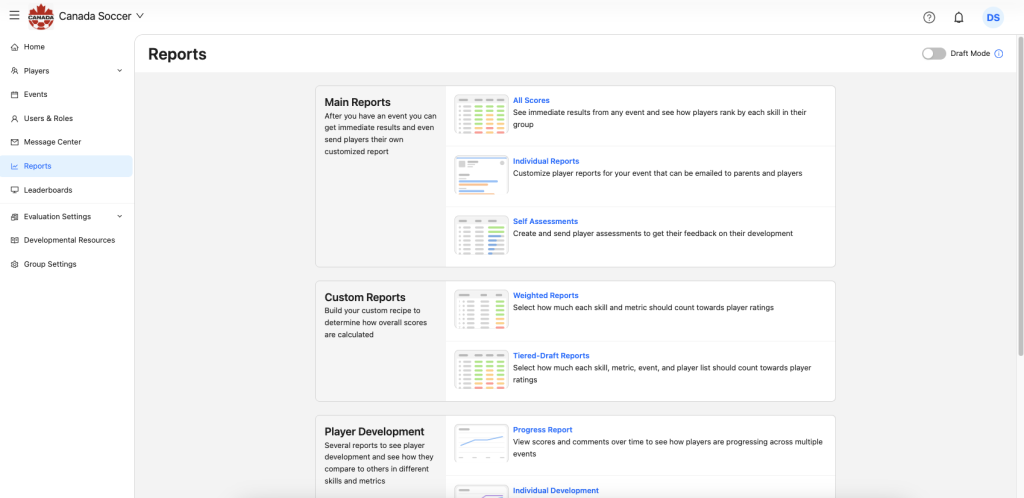The height and width of the screenshot is (498, 1024).
Task: Open the All Scores report link
Action: (x=531, y=101)
